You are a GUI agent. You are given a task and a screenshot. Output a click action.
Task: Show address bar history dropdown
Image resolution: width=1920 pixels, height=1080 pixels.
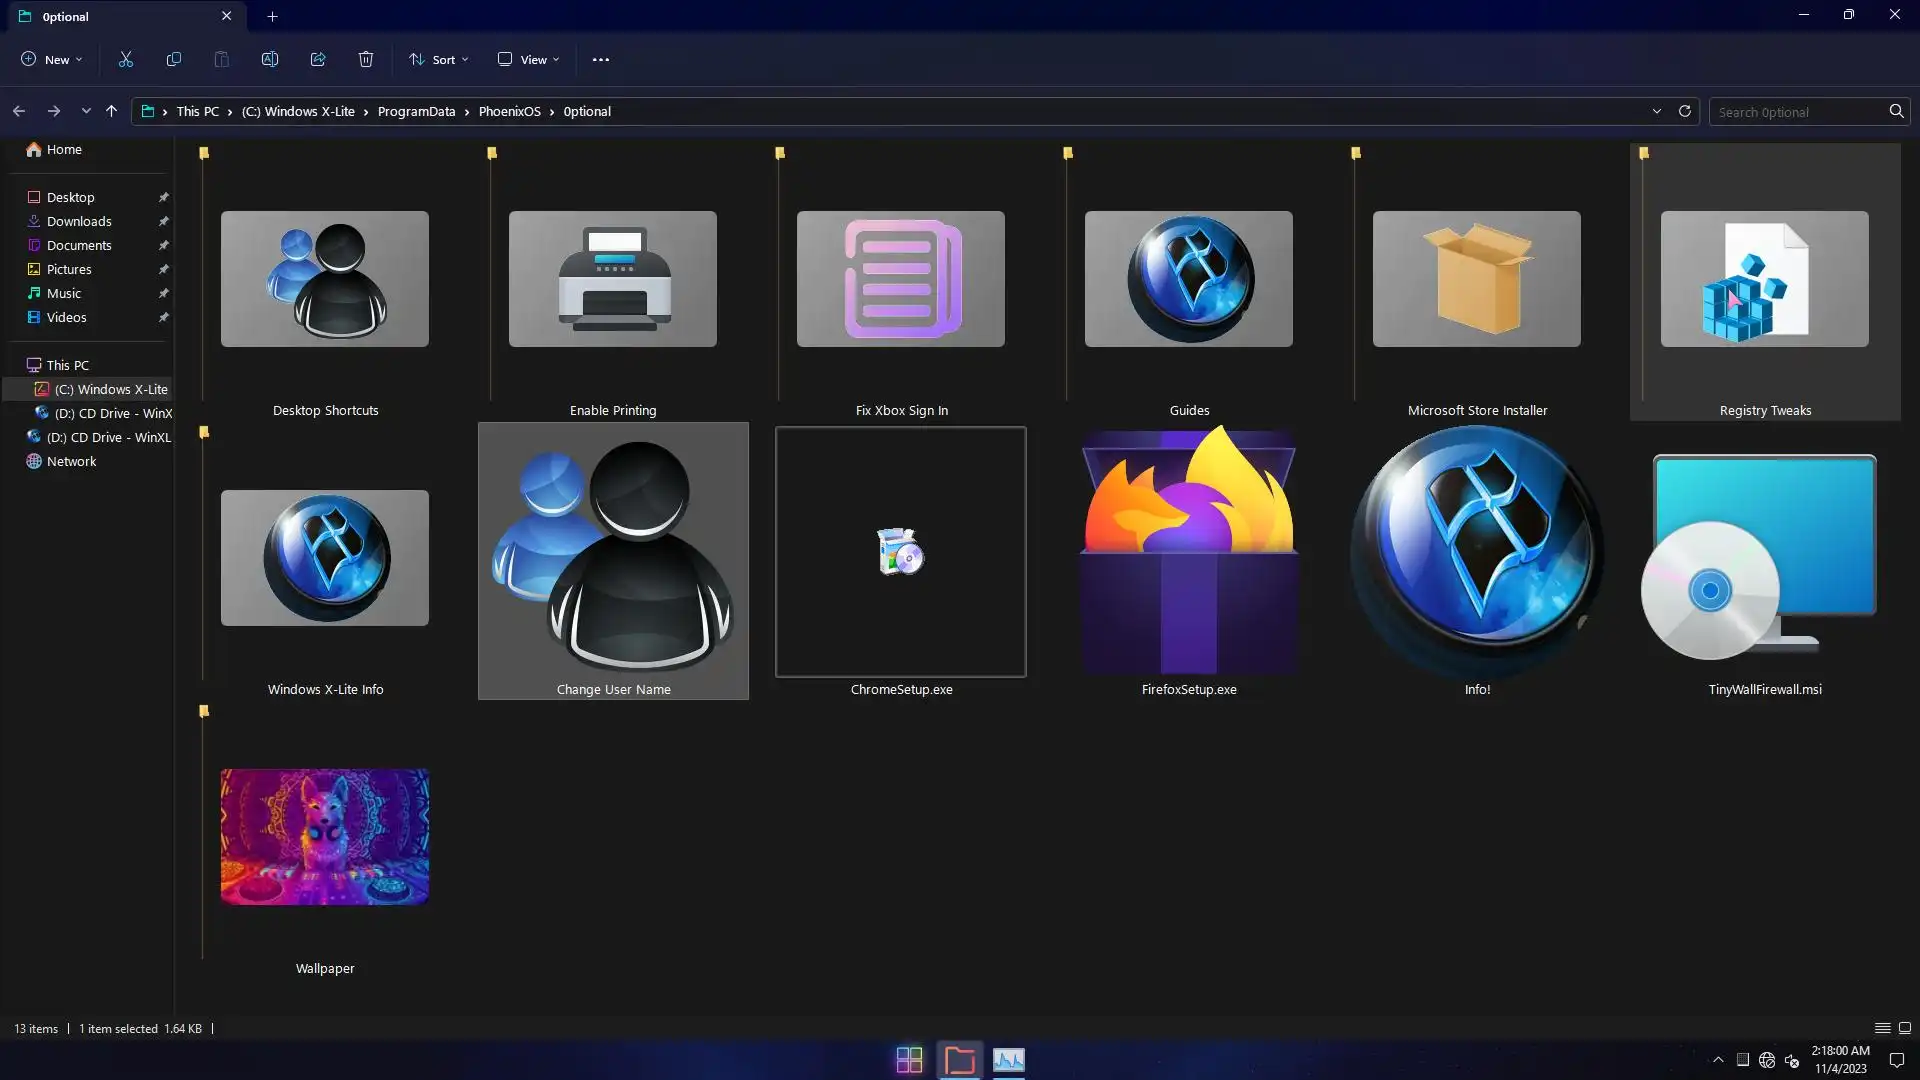(x=1656, y=111)
